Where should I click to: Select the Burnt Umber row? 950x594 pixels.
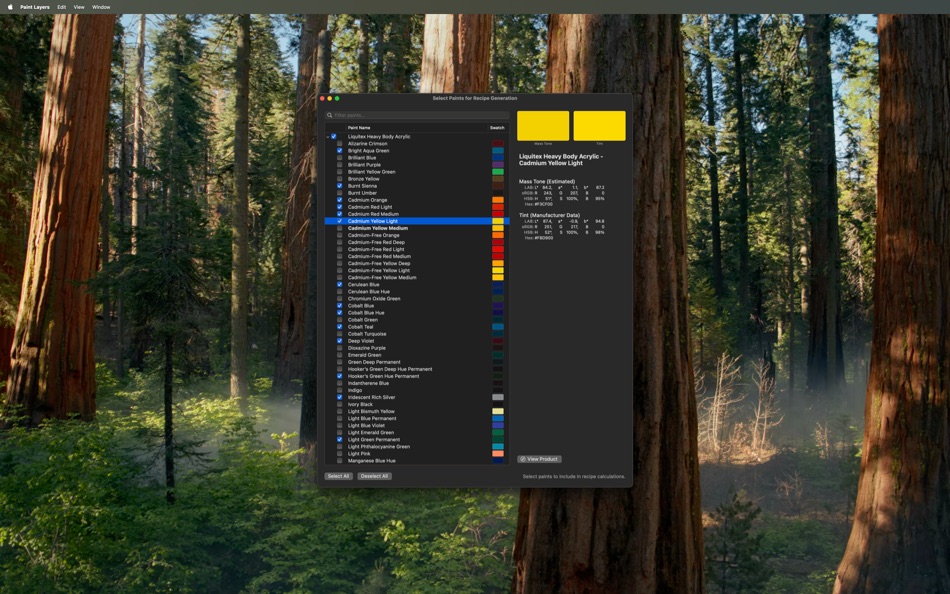417,193
